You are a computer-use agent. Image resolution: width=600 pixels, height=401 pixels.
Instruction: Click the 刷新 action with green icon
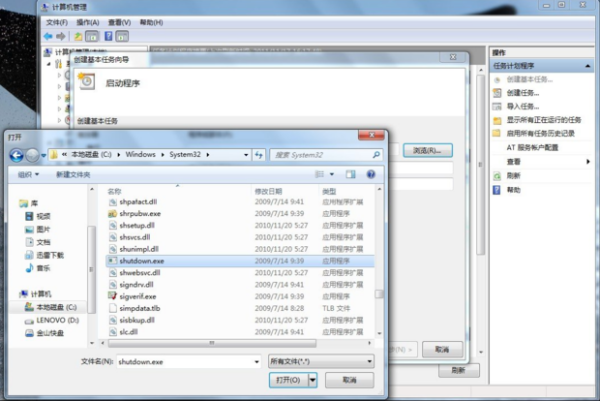pos(513,176)
